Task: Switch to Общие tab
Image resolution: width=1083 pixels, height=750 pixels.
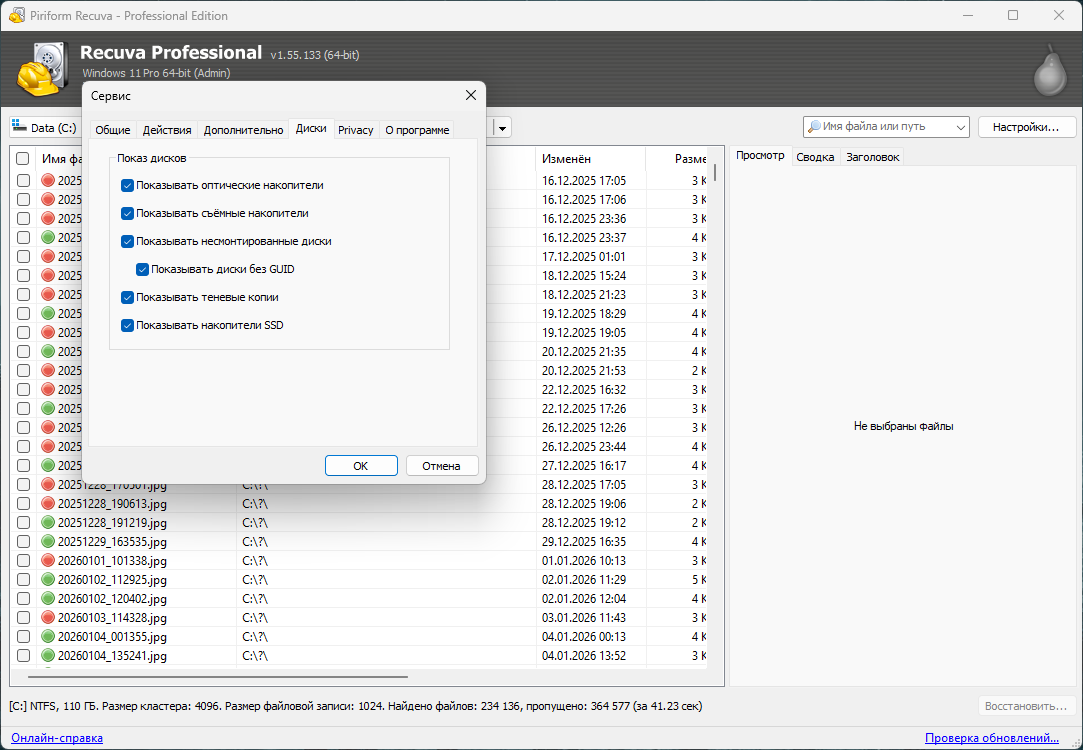Action: [113, 130]
